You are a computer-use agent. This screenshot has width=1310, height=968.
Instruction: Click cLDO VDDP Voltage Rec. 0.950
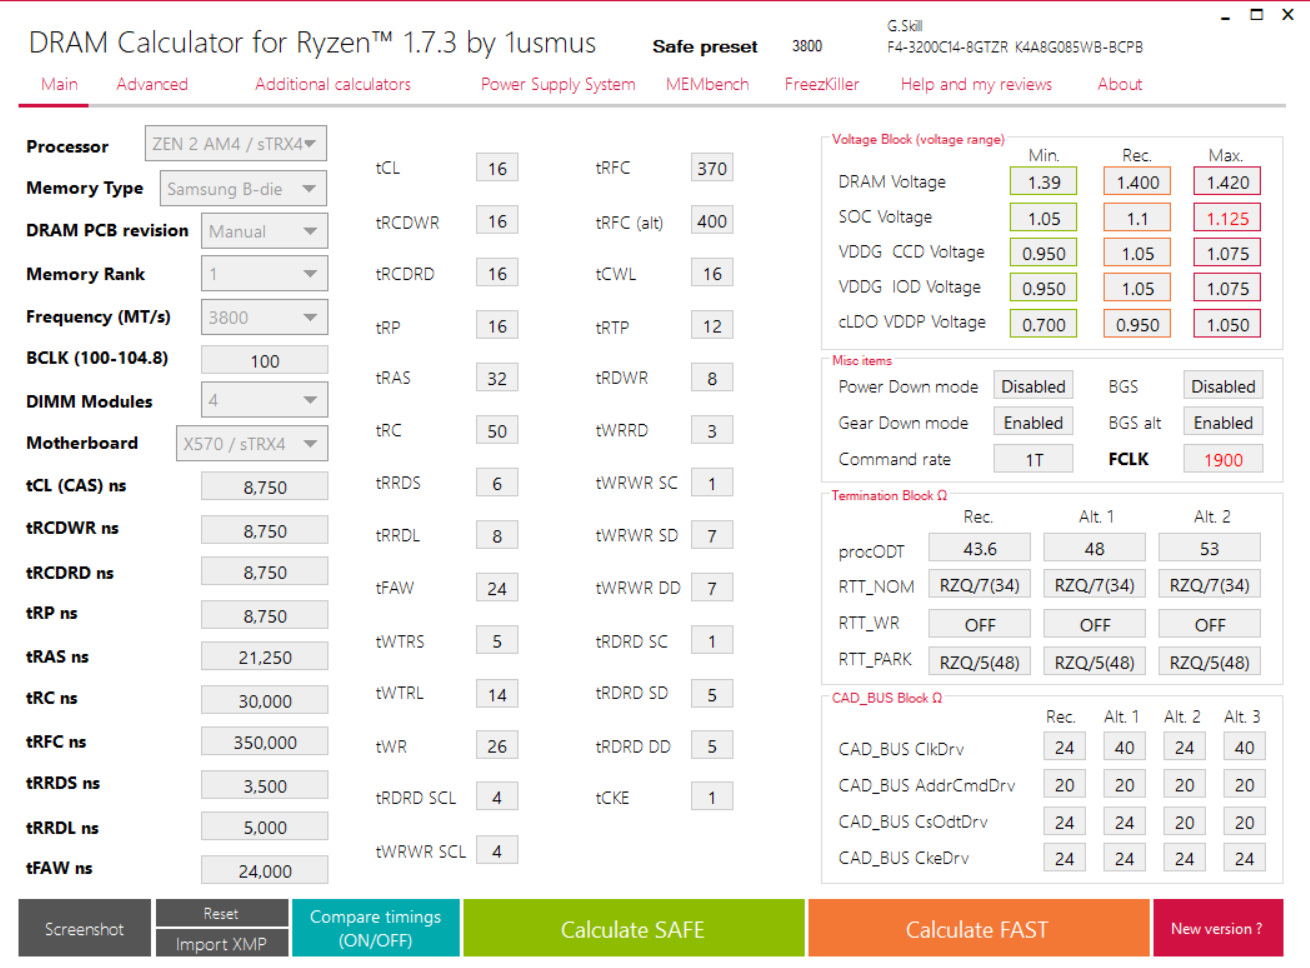click(1138, 324)
